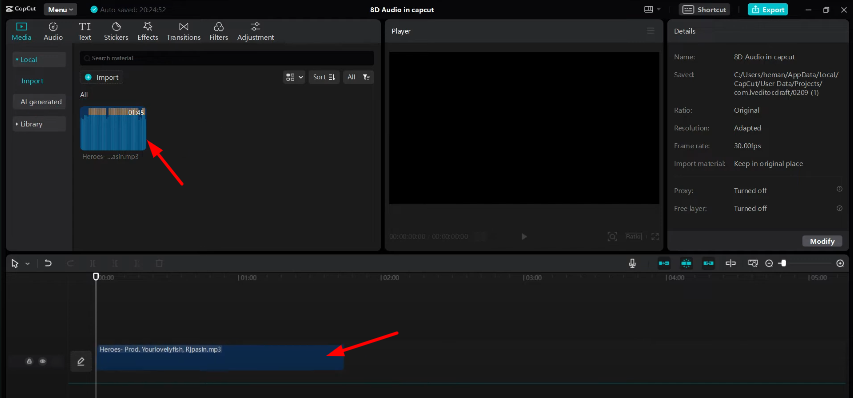Open the All filter dropdown
This screenshot has width=853, height=398.
click(358, 77)
